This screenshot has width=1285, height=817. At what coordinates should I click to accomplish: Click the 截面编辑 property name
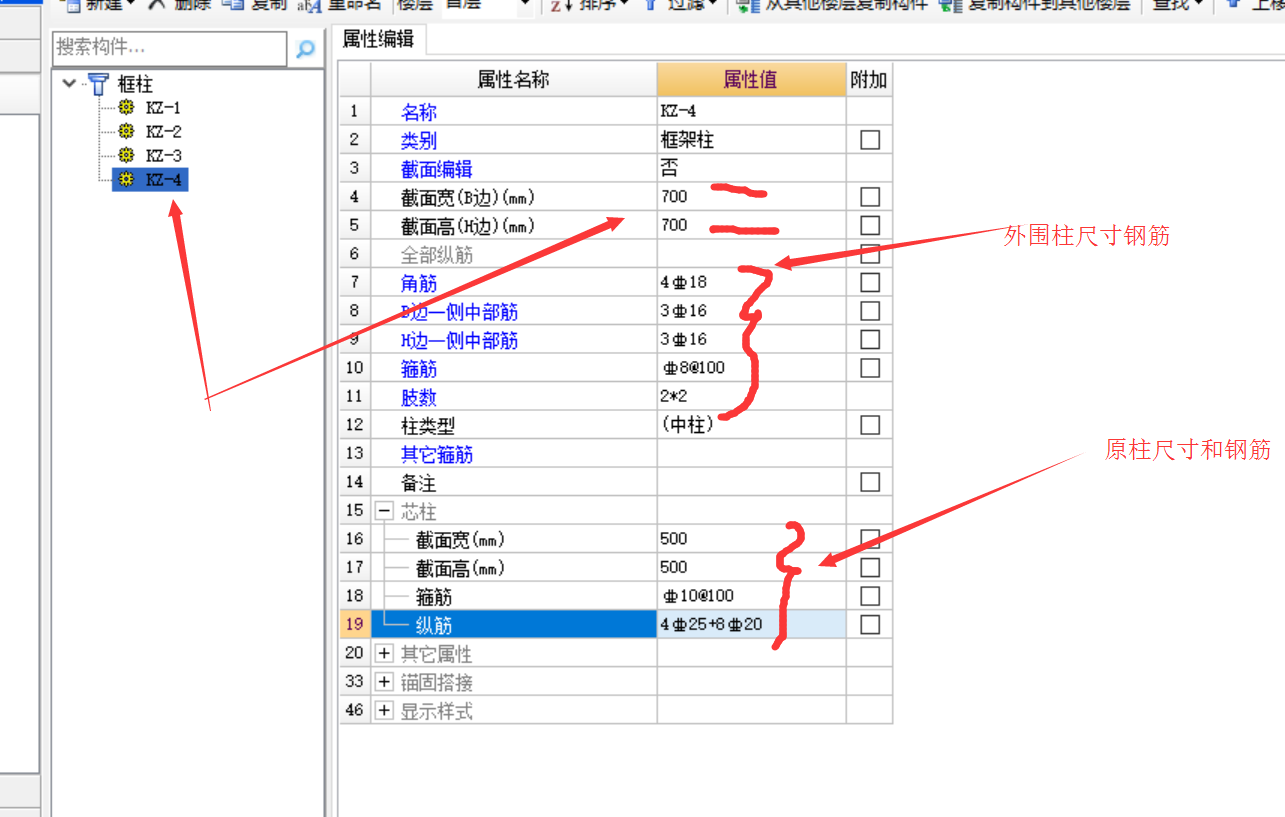pos(437,169)
